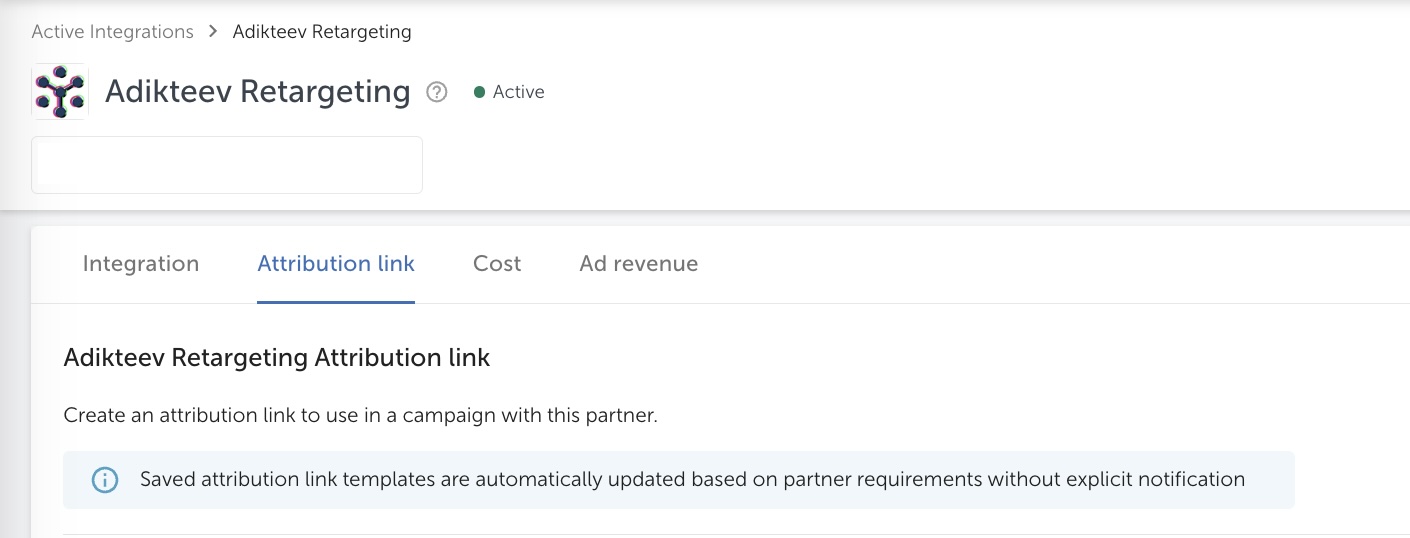The height and width of the screenshot is (538, 1410).
Task: Click the Adikteev Retargeting Attribution link heading
Action: (277, 358)
